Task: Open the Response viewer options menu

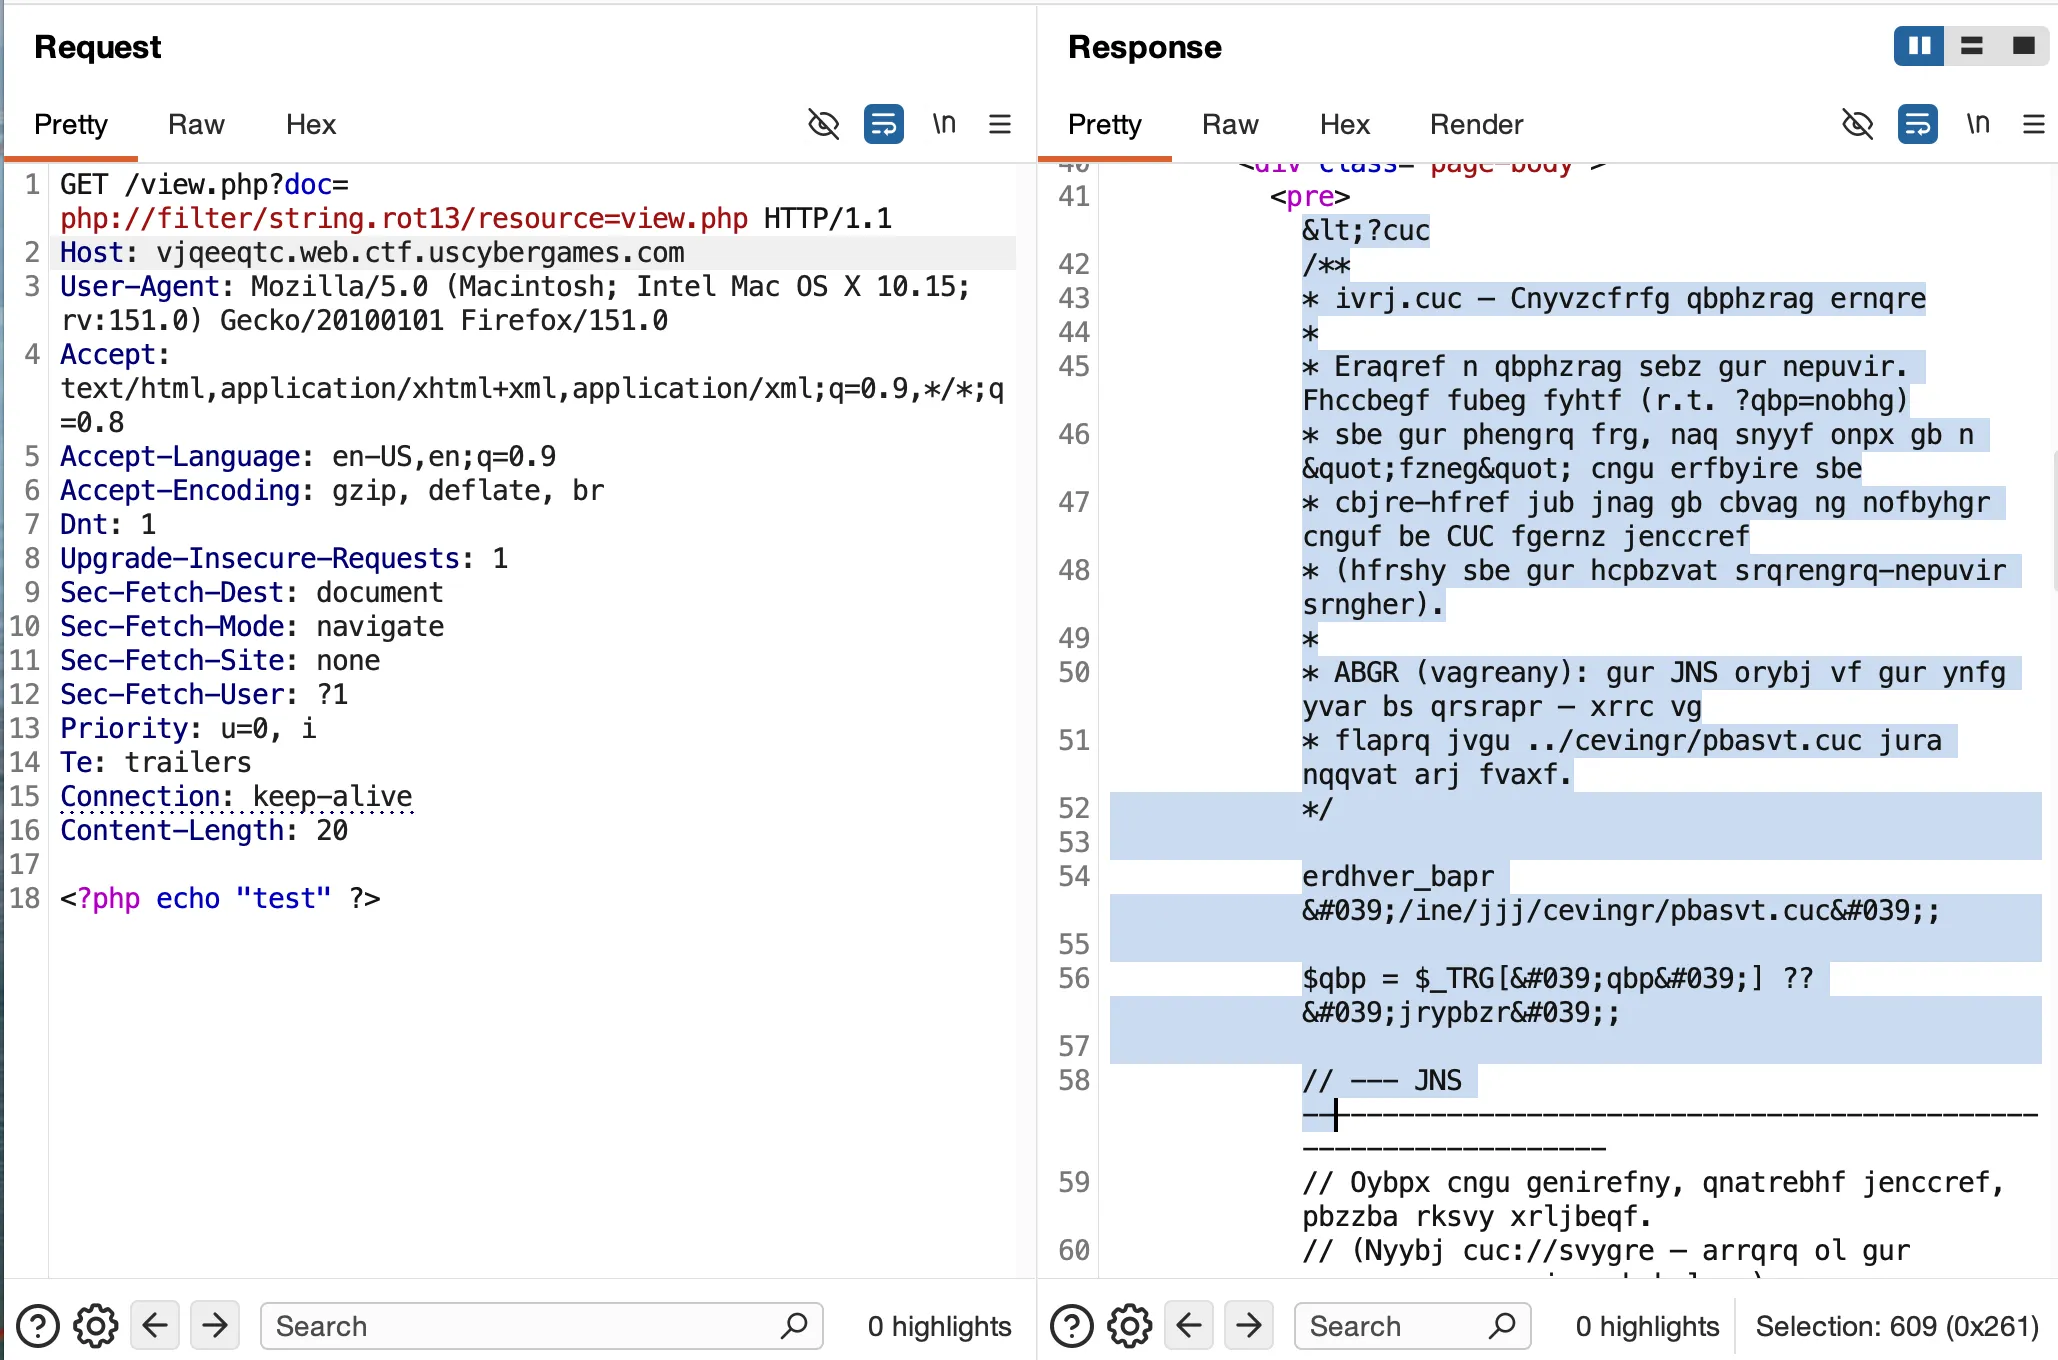Action: pos(2034,124)
